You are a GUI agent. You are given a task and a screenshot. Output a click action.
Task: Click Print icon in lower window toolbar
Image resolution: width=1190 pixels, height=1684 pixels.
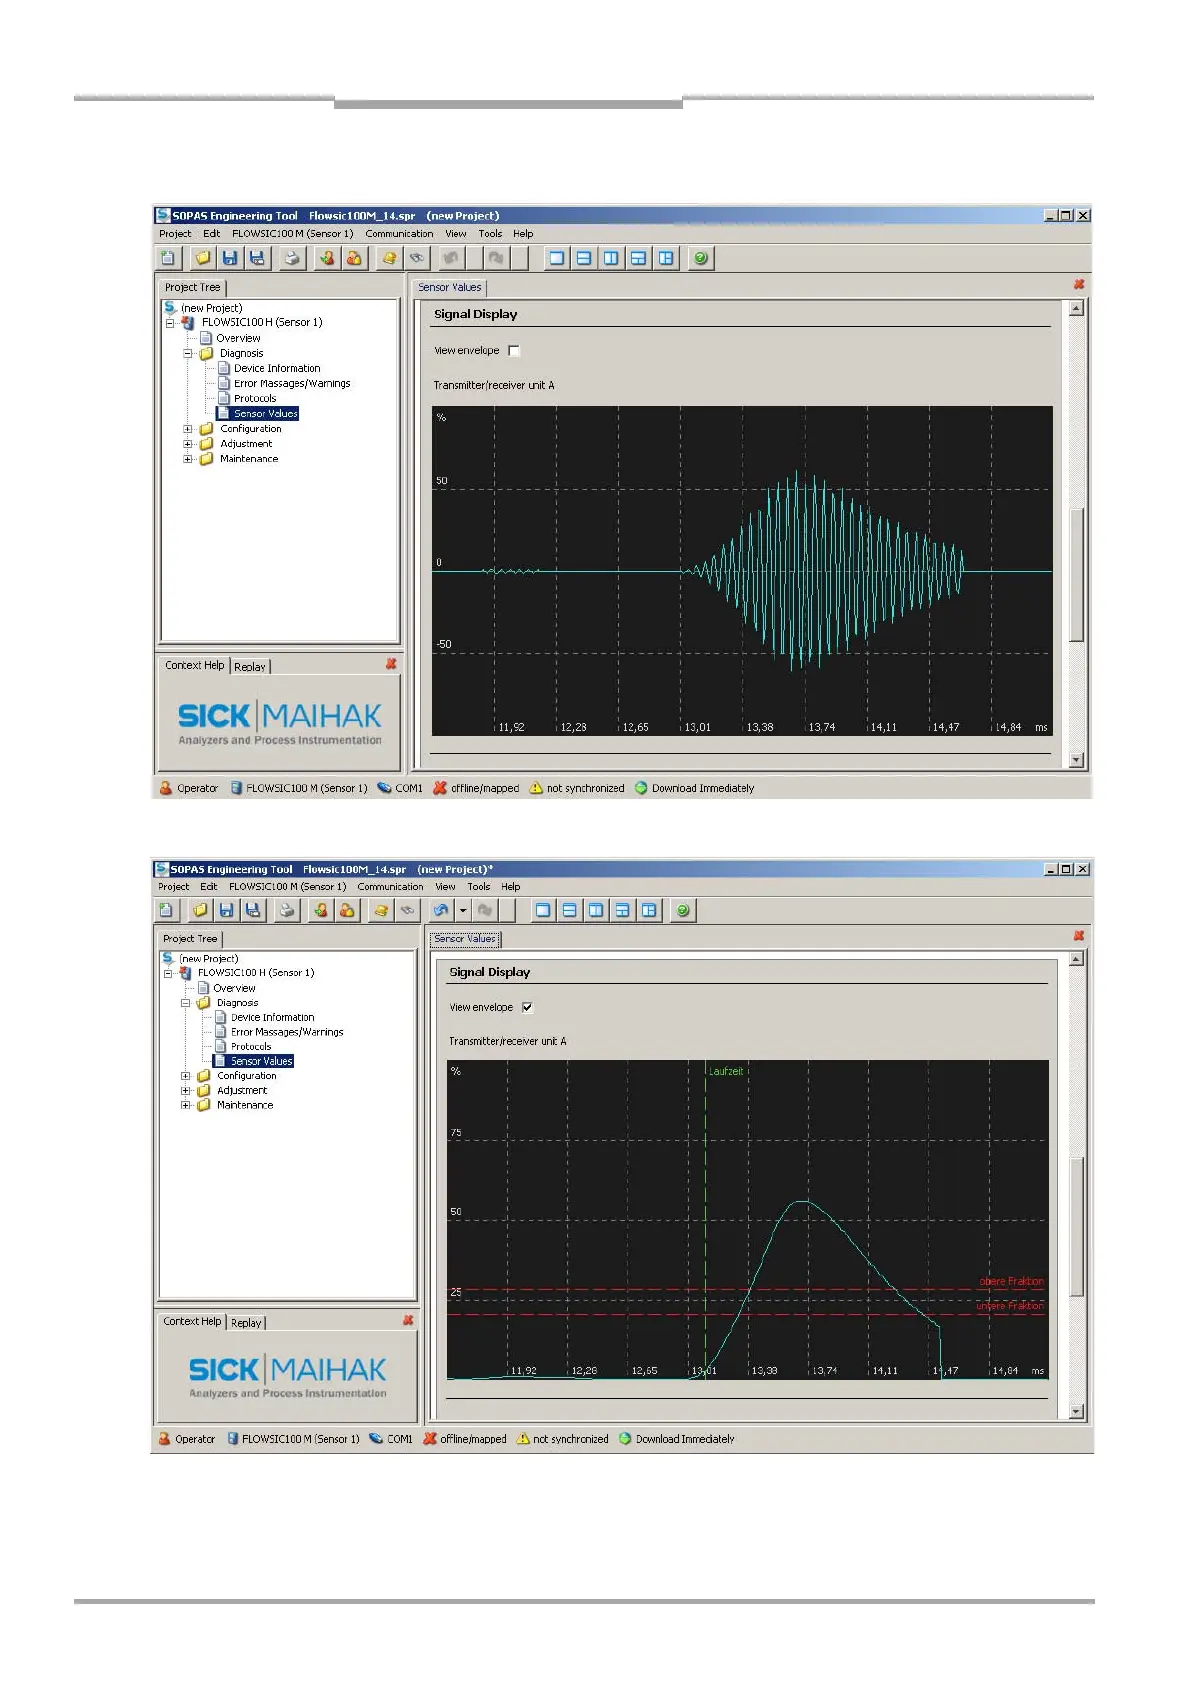(288, 910)
